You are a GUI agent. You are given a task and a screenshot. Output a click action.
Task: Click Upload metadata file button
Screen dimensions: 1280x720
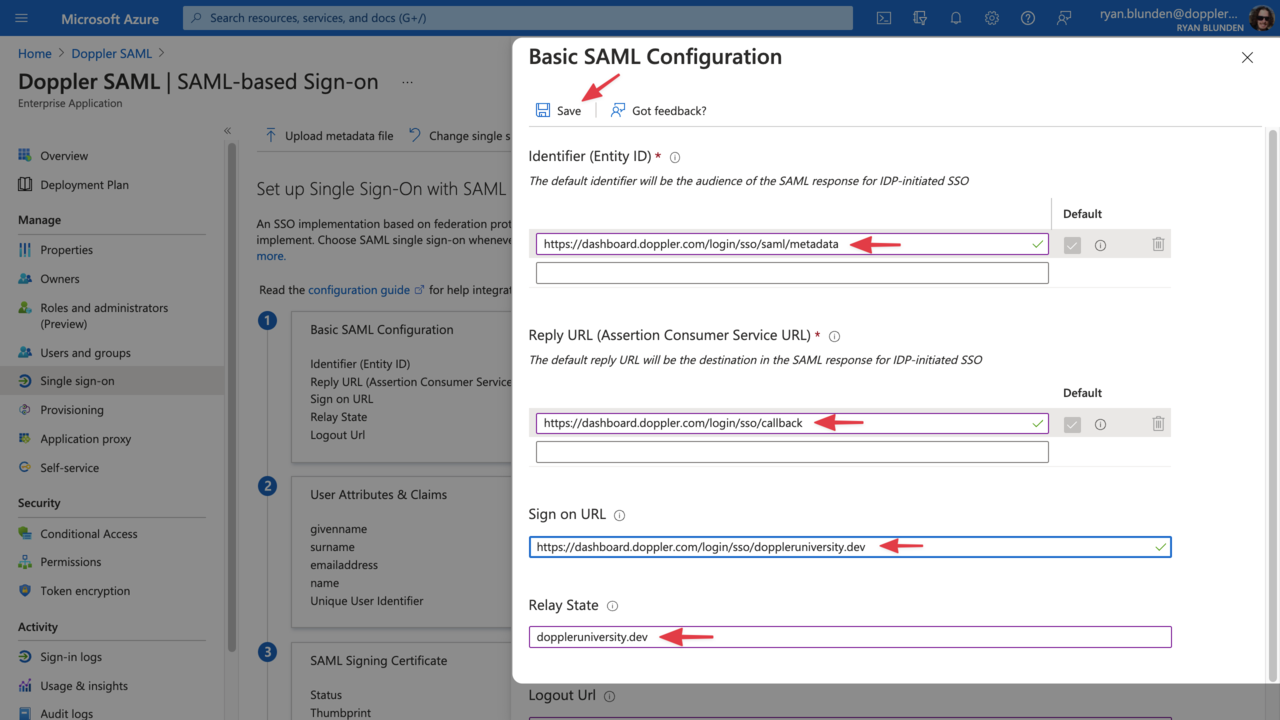coord(329,136)
